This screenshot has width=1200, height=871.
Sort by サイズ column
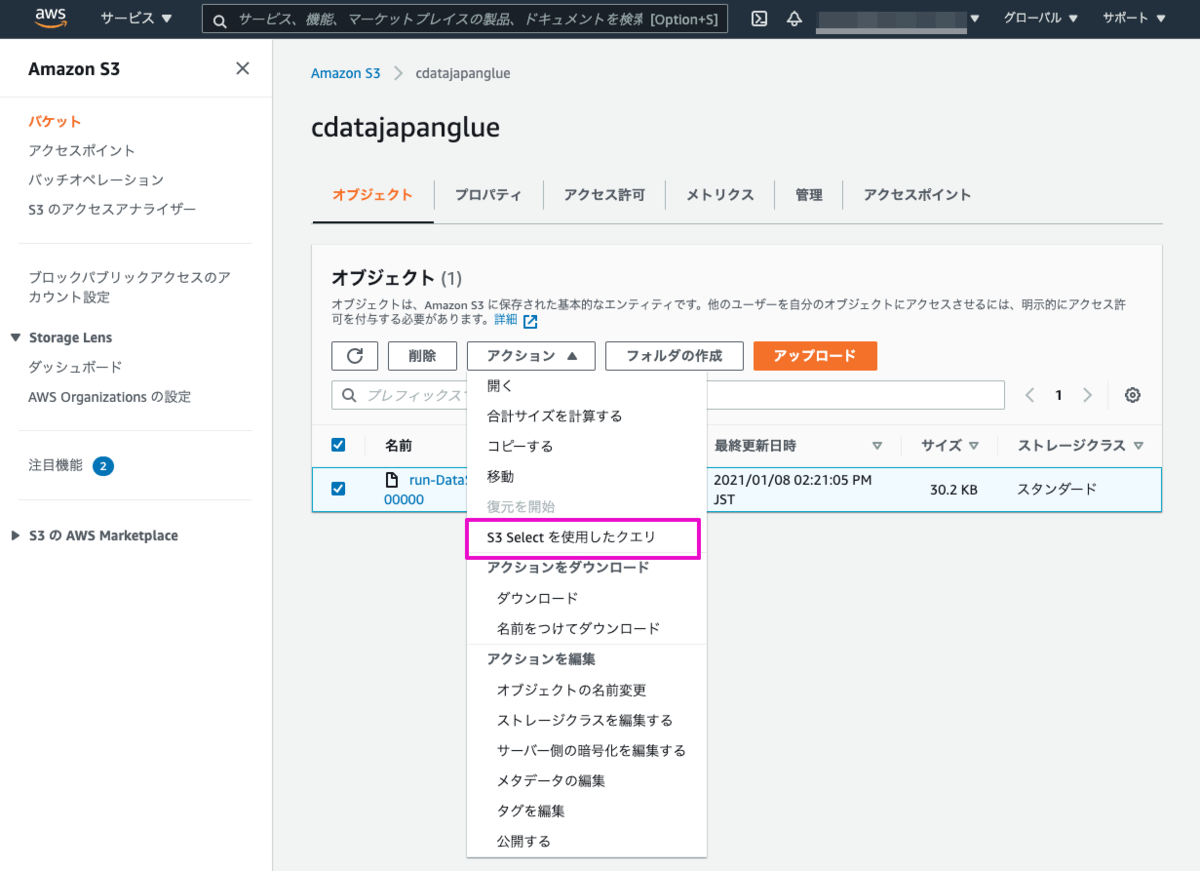click(x=949, y=446)
